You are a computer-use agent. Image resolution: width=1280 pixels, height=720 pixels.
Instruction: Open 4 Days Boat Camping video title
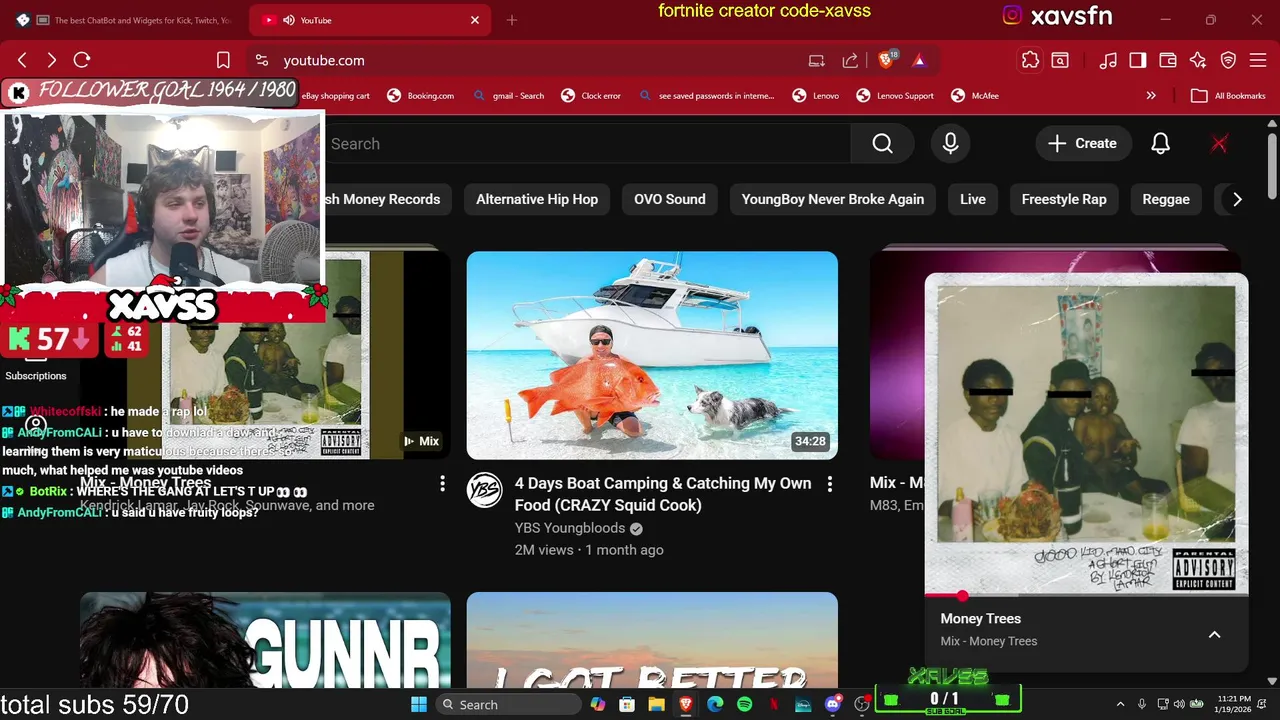tap(663, 494)
